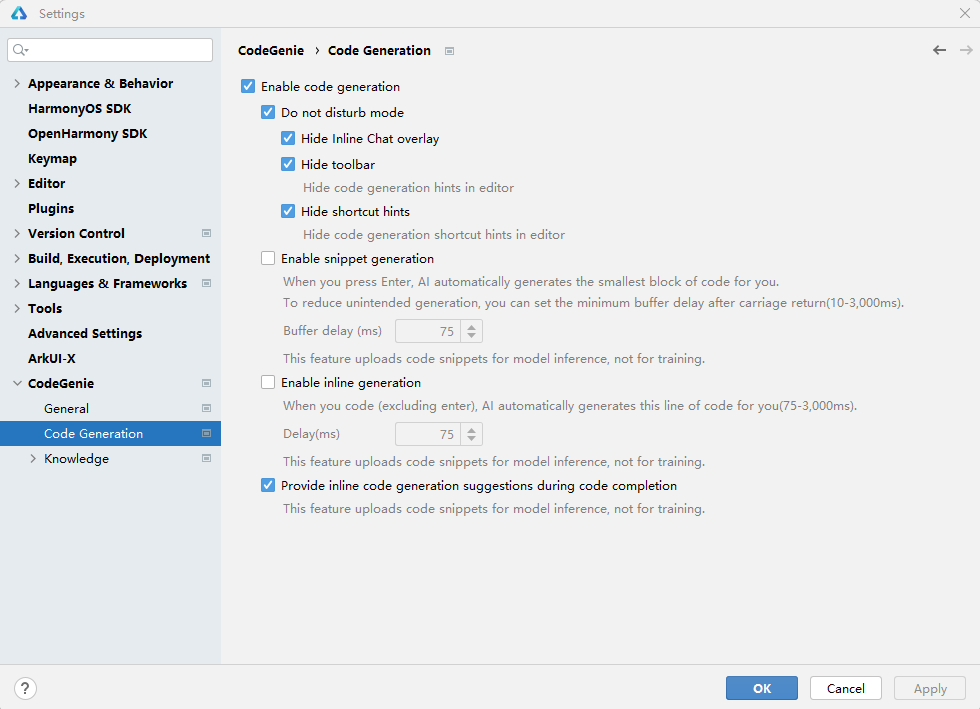Click the Cancel button

[x=845, y=688]
